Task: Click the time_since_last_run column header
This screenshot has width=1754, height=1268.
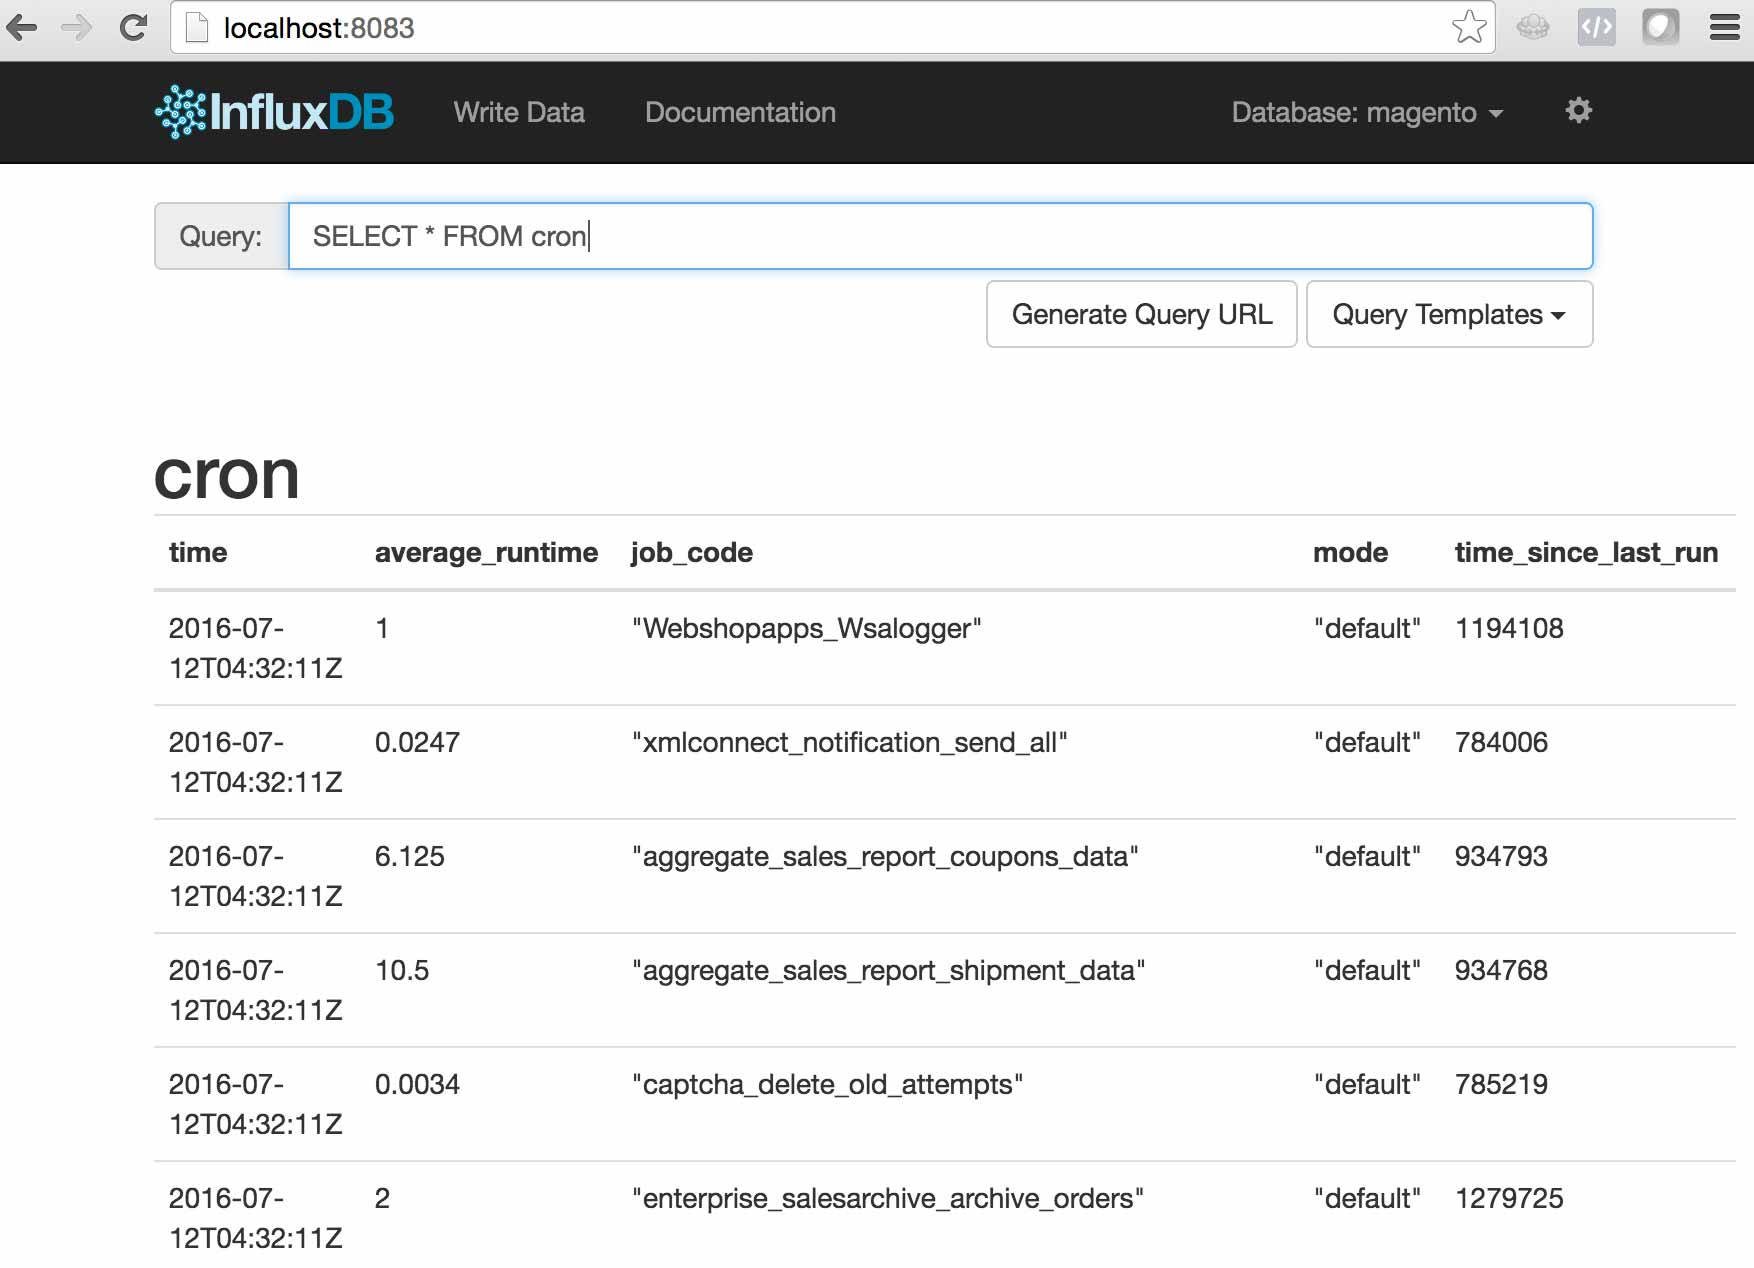Action: (x=1586, y=552)
